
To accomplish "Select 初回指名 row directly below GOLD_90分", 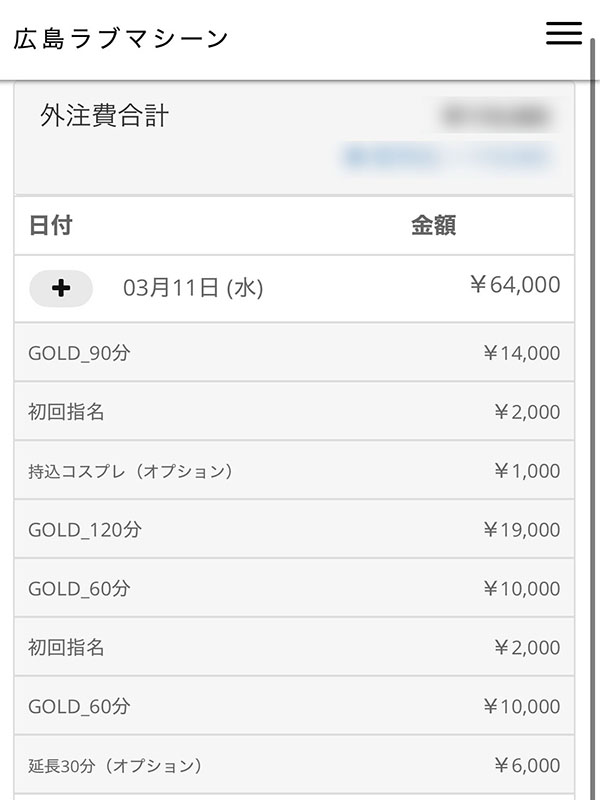I will point(66,412).
